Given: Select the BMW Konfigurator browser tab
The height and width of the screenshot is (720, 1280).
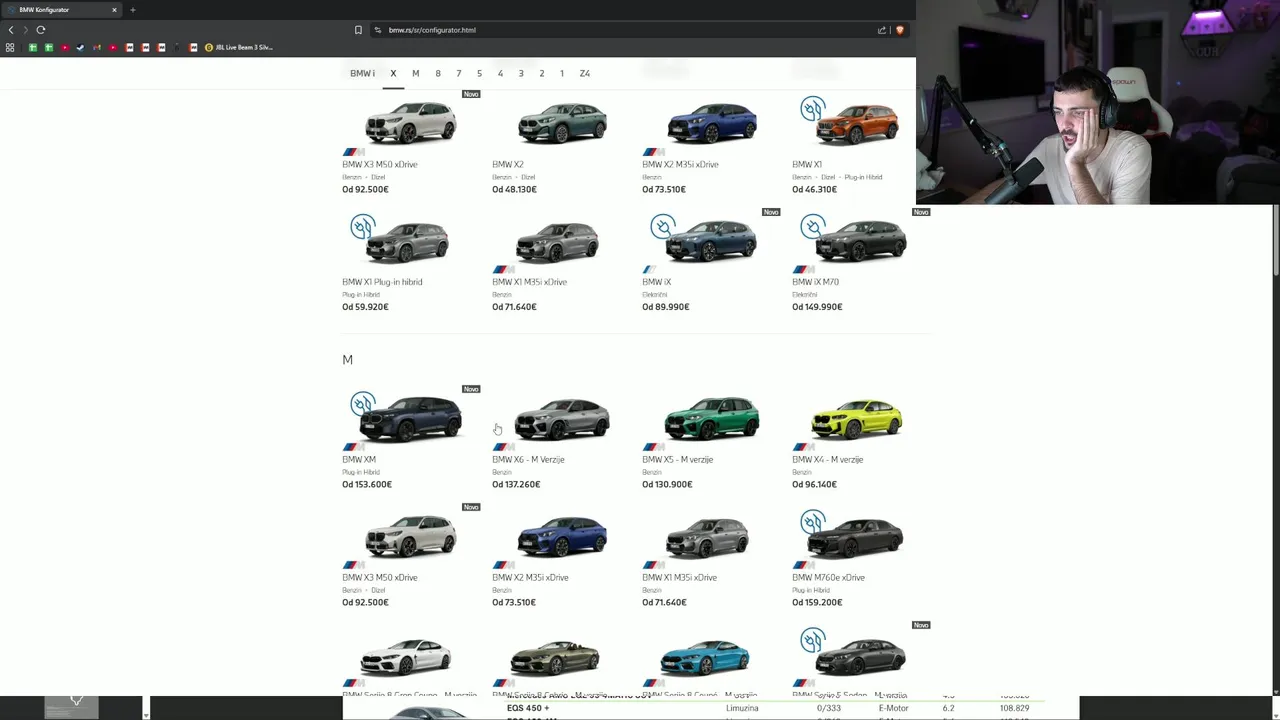Looking at the screenshot, I should click(62, 10).
